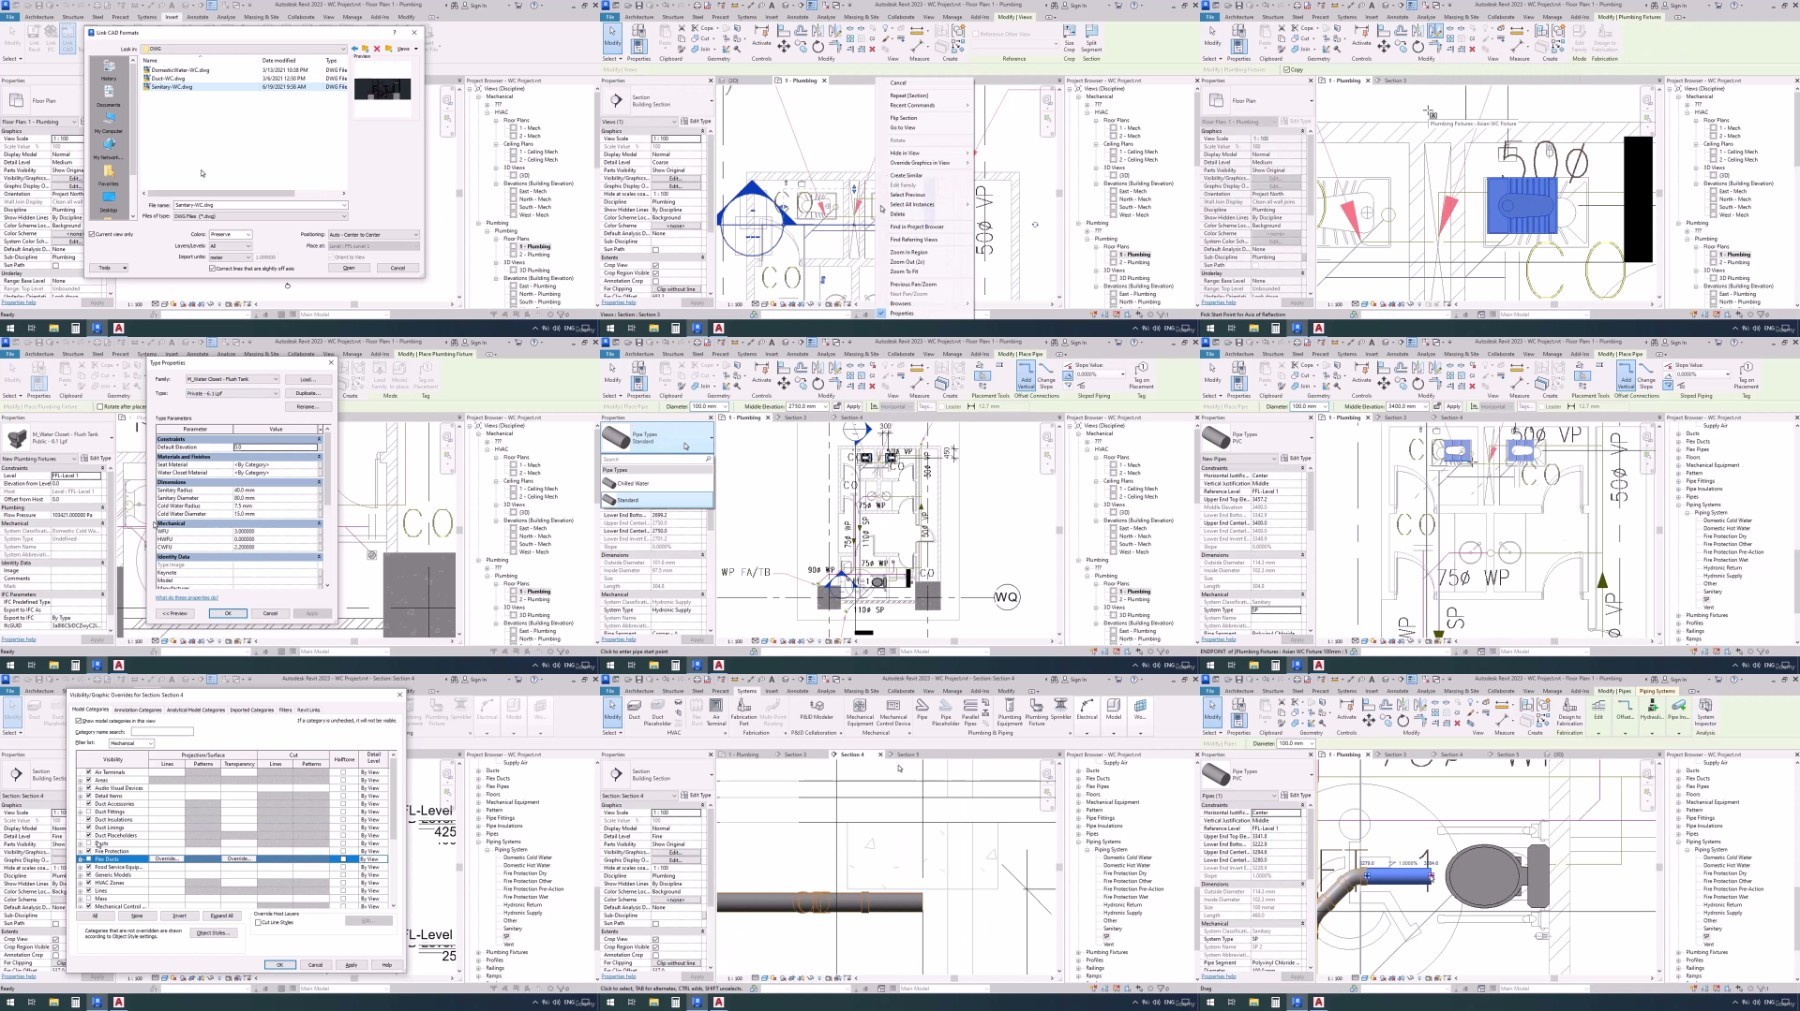Image resolution: width=1800 pixels, height=1011 pixels.
Task: Select the Pipe Placeholder tool in Systems ribbon
Action: [x=946, y=712]
